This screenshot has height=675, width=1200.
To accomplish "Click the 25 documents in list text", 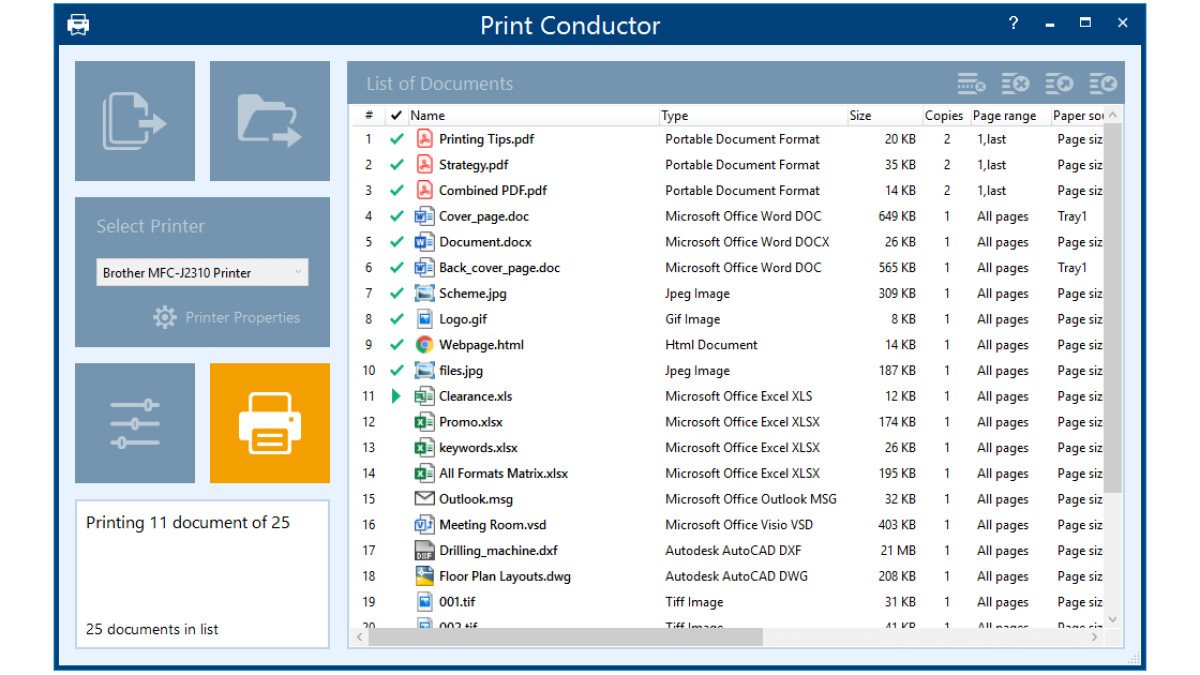I will 152,629.
